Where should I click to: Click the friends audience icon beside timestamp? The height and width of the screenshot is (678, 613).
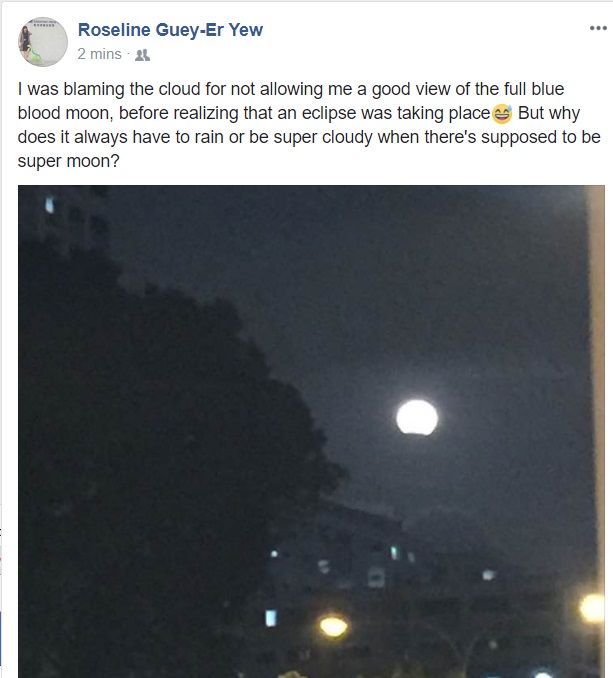(141, 55)
